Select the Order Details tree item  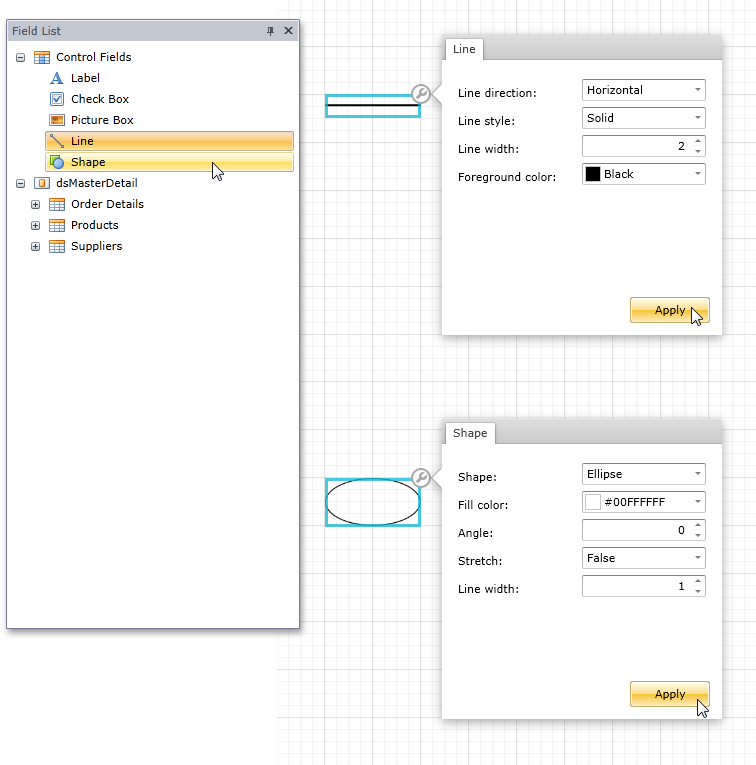coord(107,204)
